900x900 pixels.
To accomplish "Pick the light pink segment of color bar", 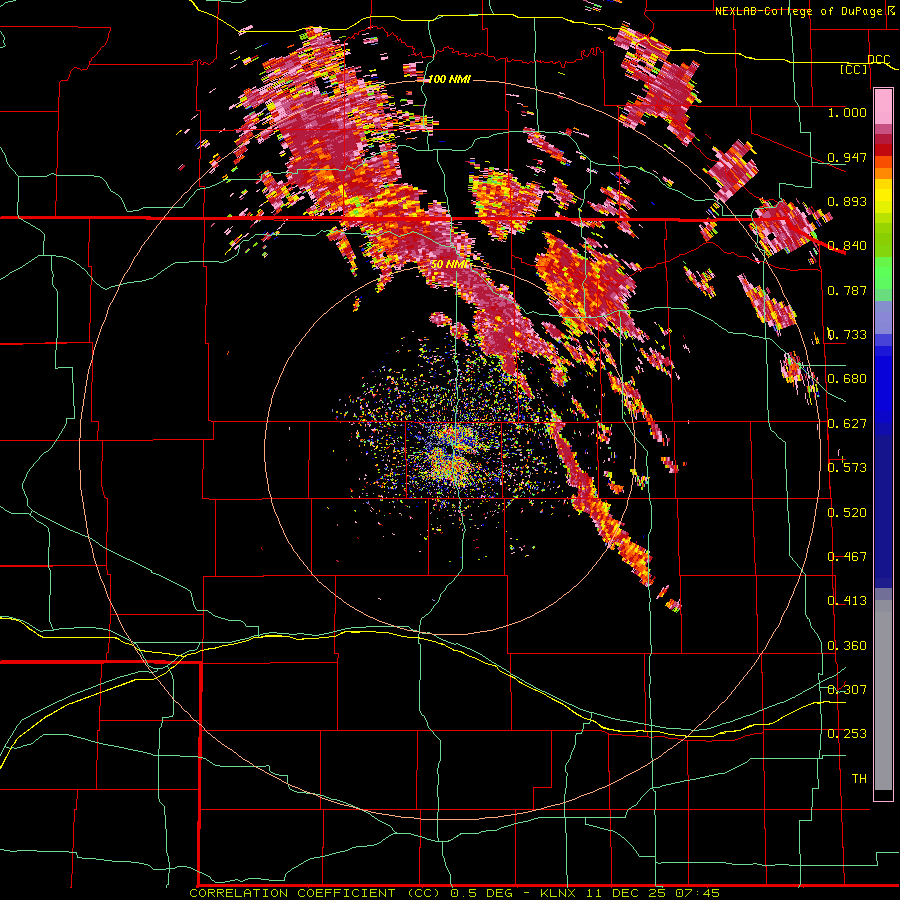I will point(883,107).
